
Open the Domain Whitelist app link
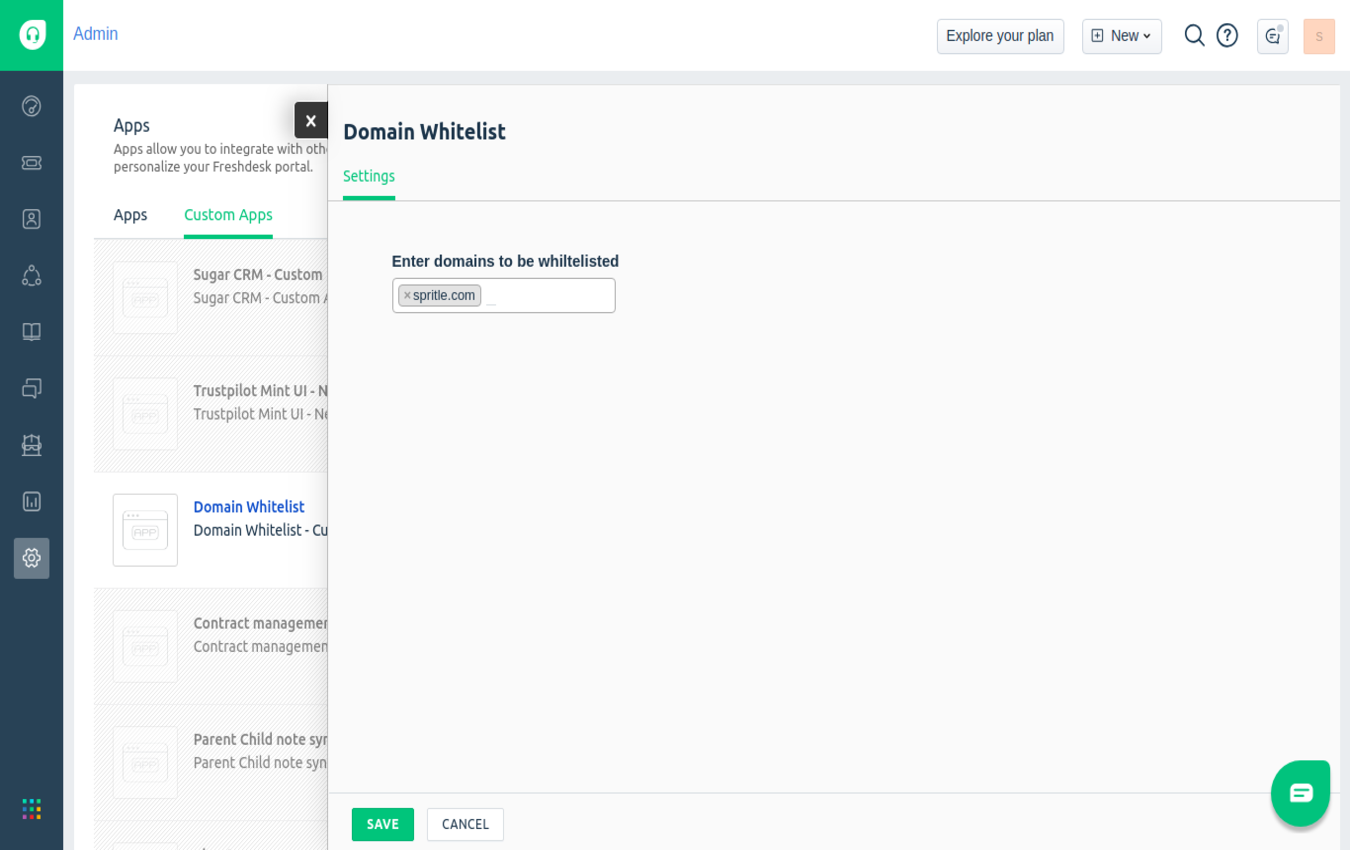pyautogui.click(x=249, y=507)
